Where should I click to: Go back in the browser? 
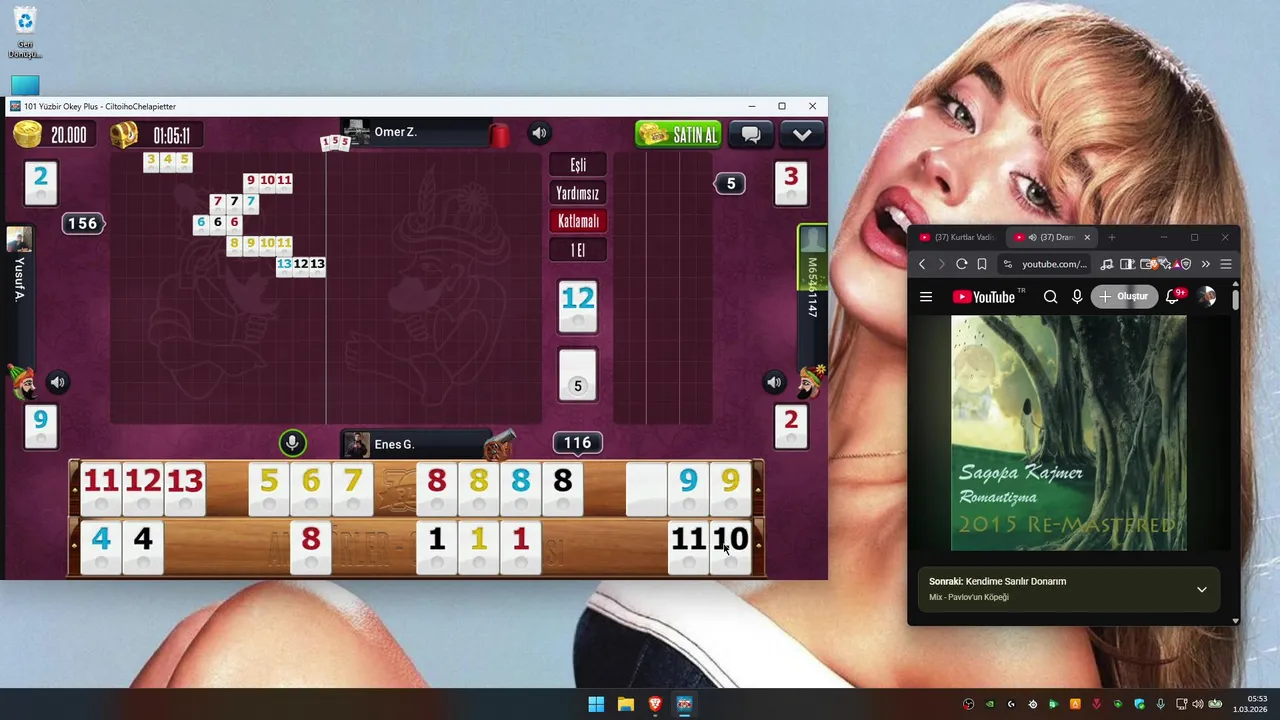tap(922, 264)
